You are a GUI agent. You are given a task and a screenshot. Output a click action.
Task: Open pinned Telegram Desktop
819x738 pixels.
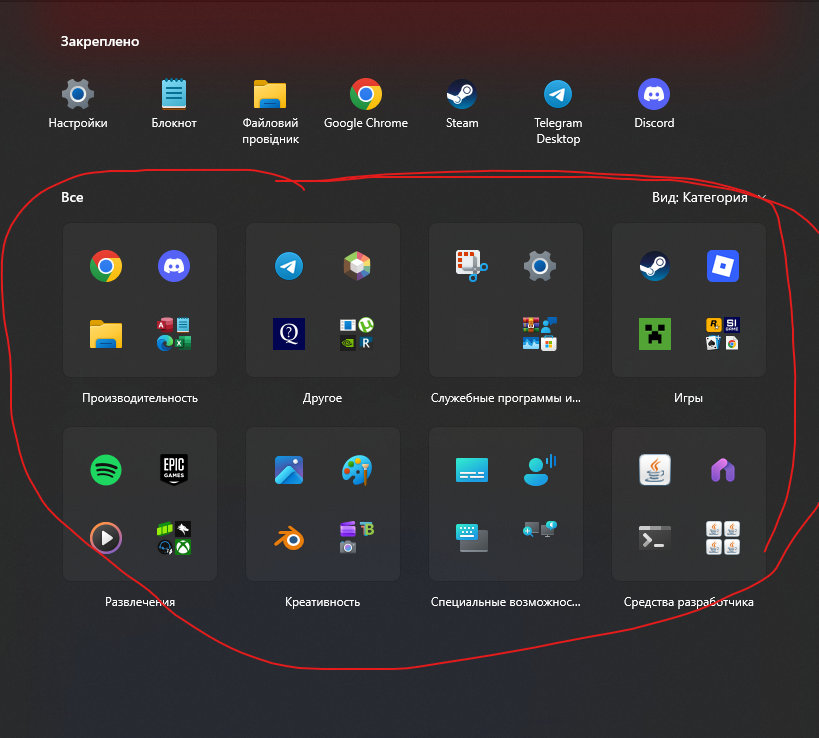(x=558, y=111)
